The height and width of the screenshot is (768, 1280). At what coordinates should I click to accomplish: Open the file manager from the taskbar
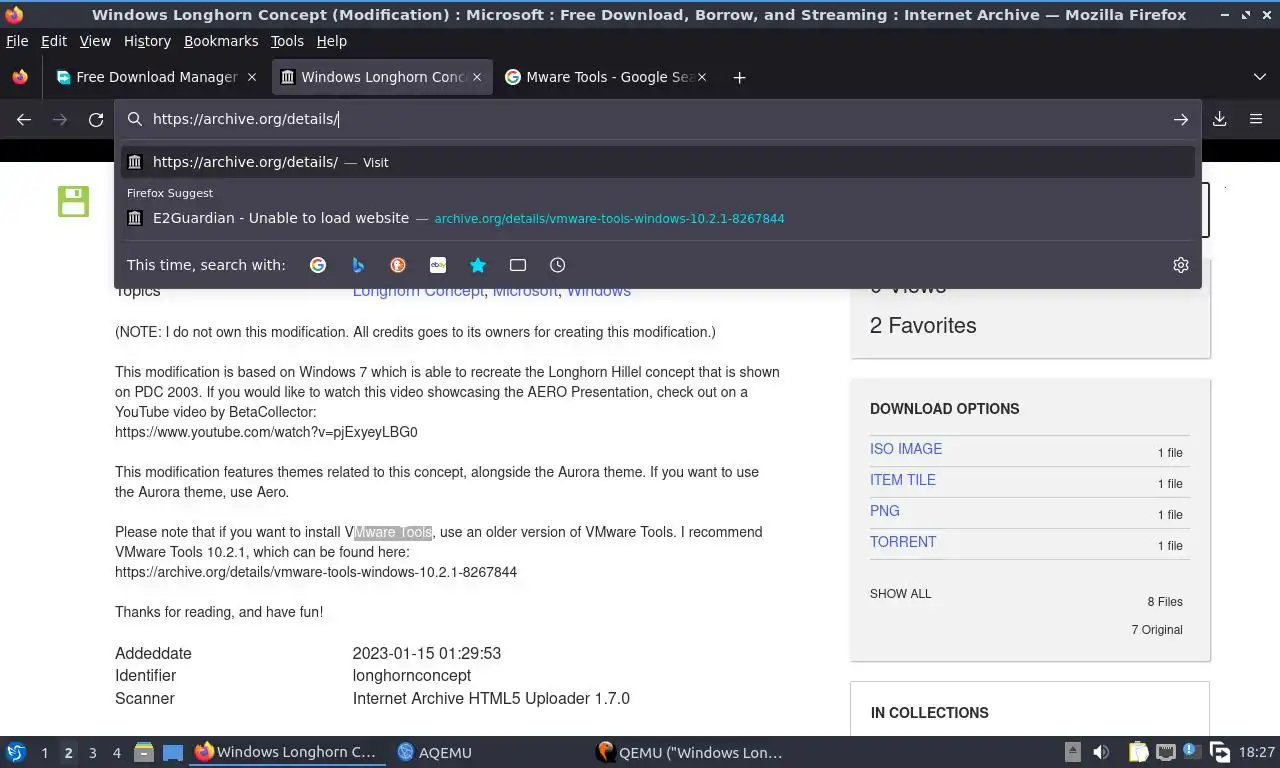pos(144,752)
